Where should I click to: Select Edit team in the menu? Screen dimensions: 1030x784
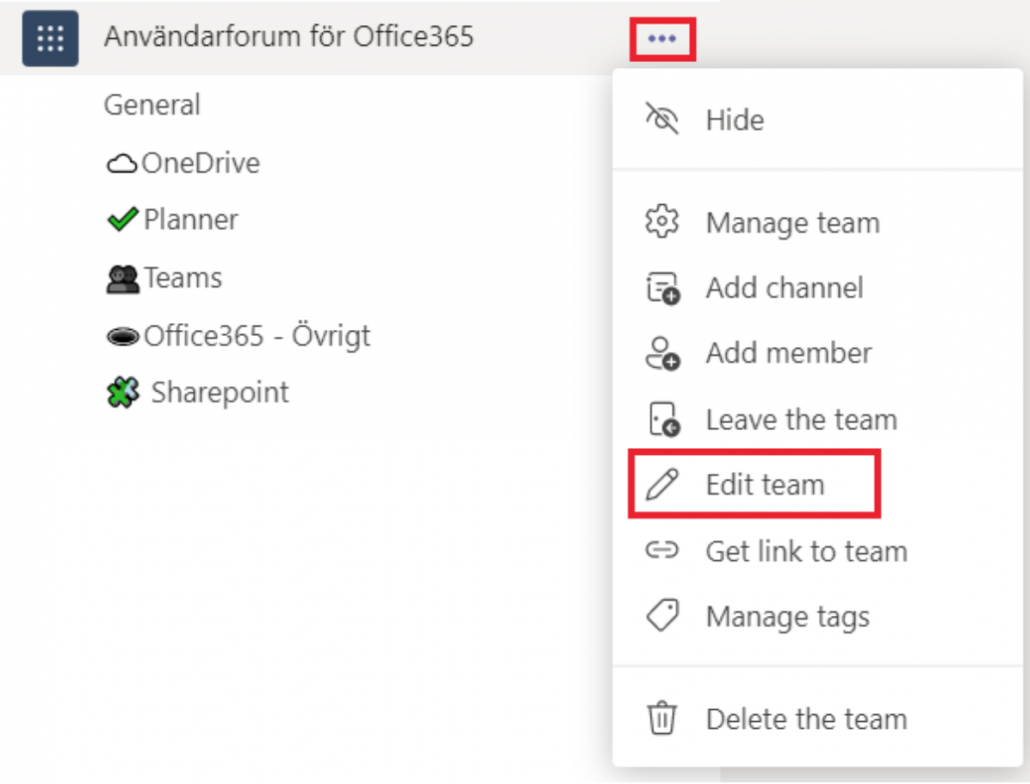click(818, 485)
